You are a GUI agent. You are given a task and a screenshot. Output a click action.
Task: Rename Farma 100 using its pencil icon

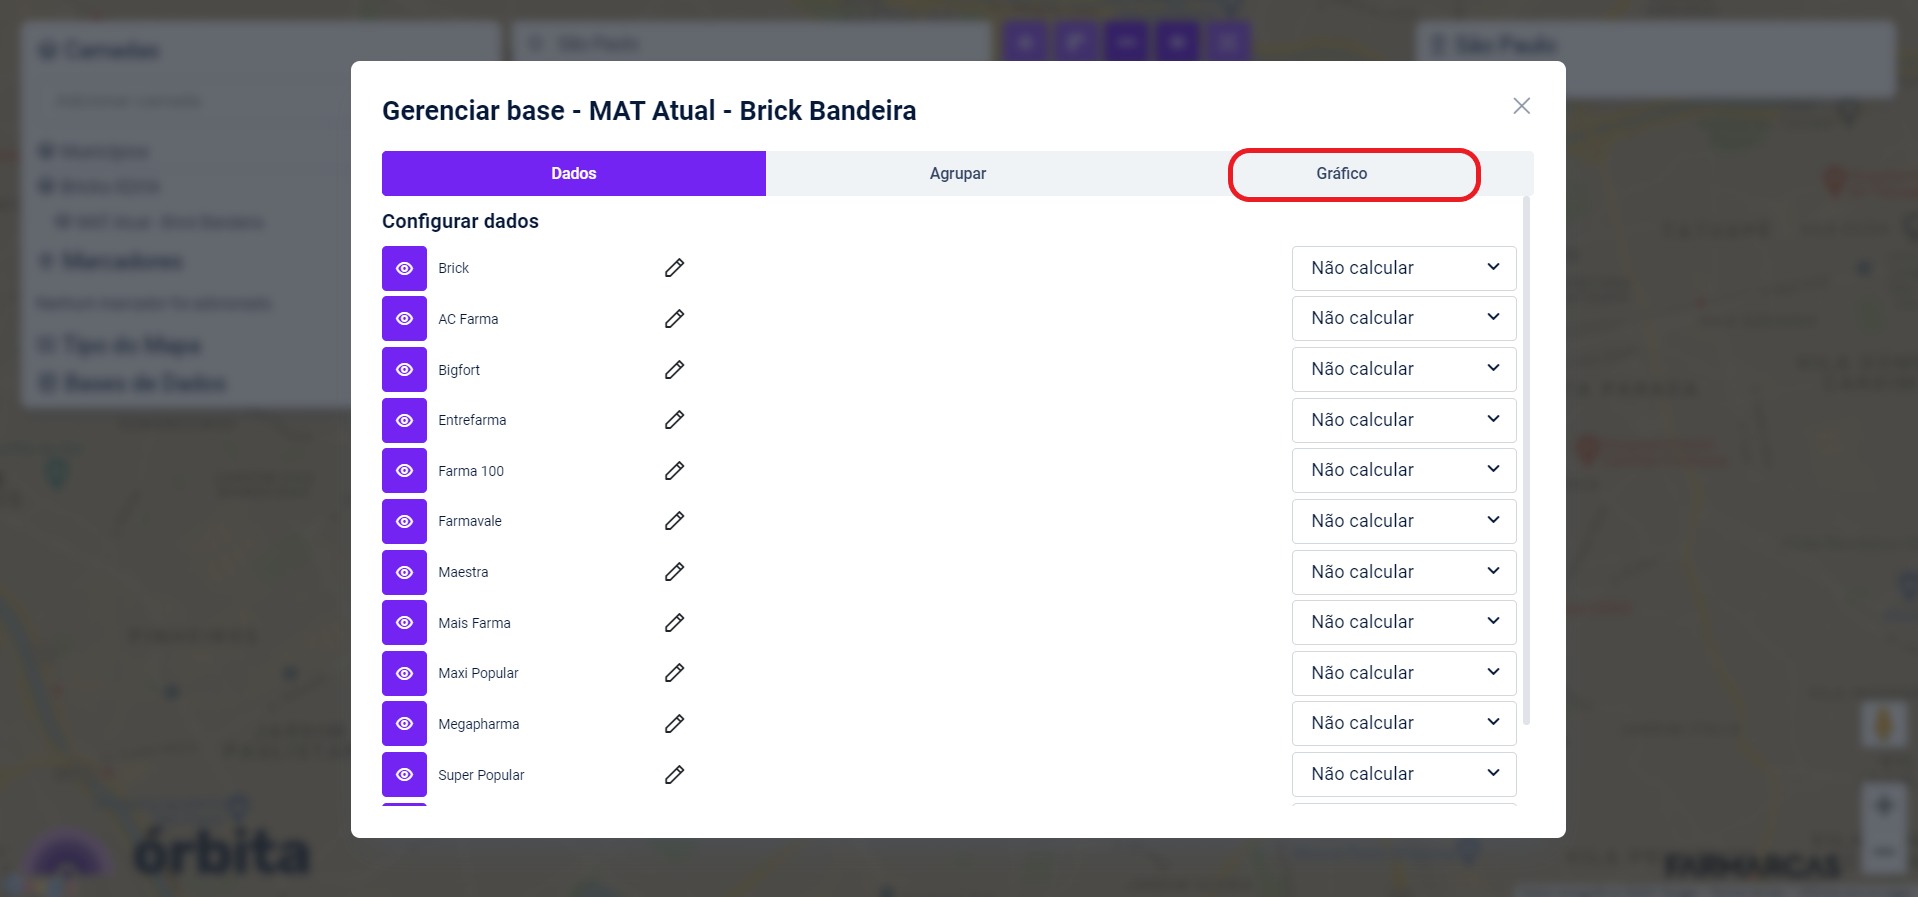pos(674,471)
